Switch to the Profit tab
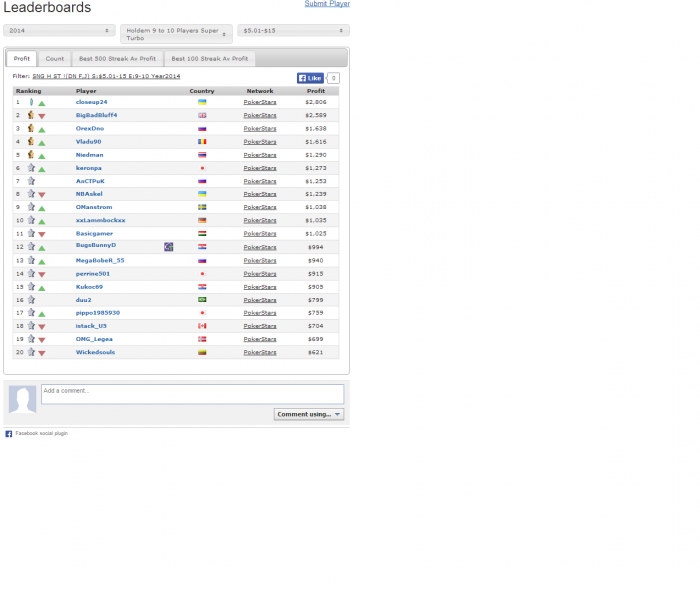The image size is (700, 594). click(x=21, y=58)
